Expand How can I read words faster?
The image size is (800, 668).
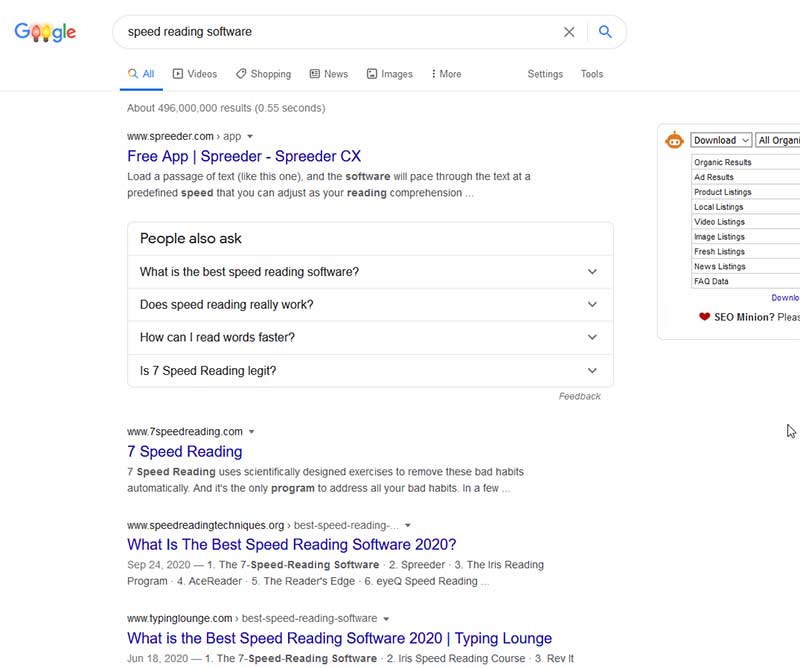tap(370, 337)
